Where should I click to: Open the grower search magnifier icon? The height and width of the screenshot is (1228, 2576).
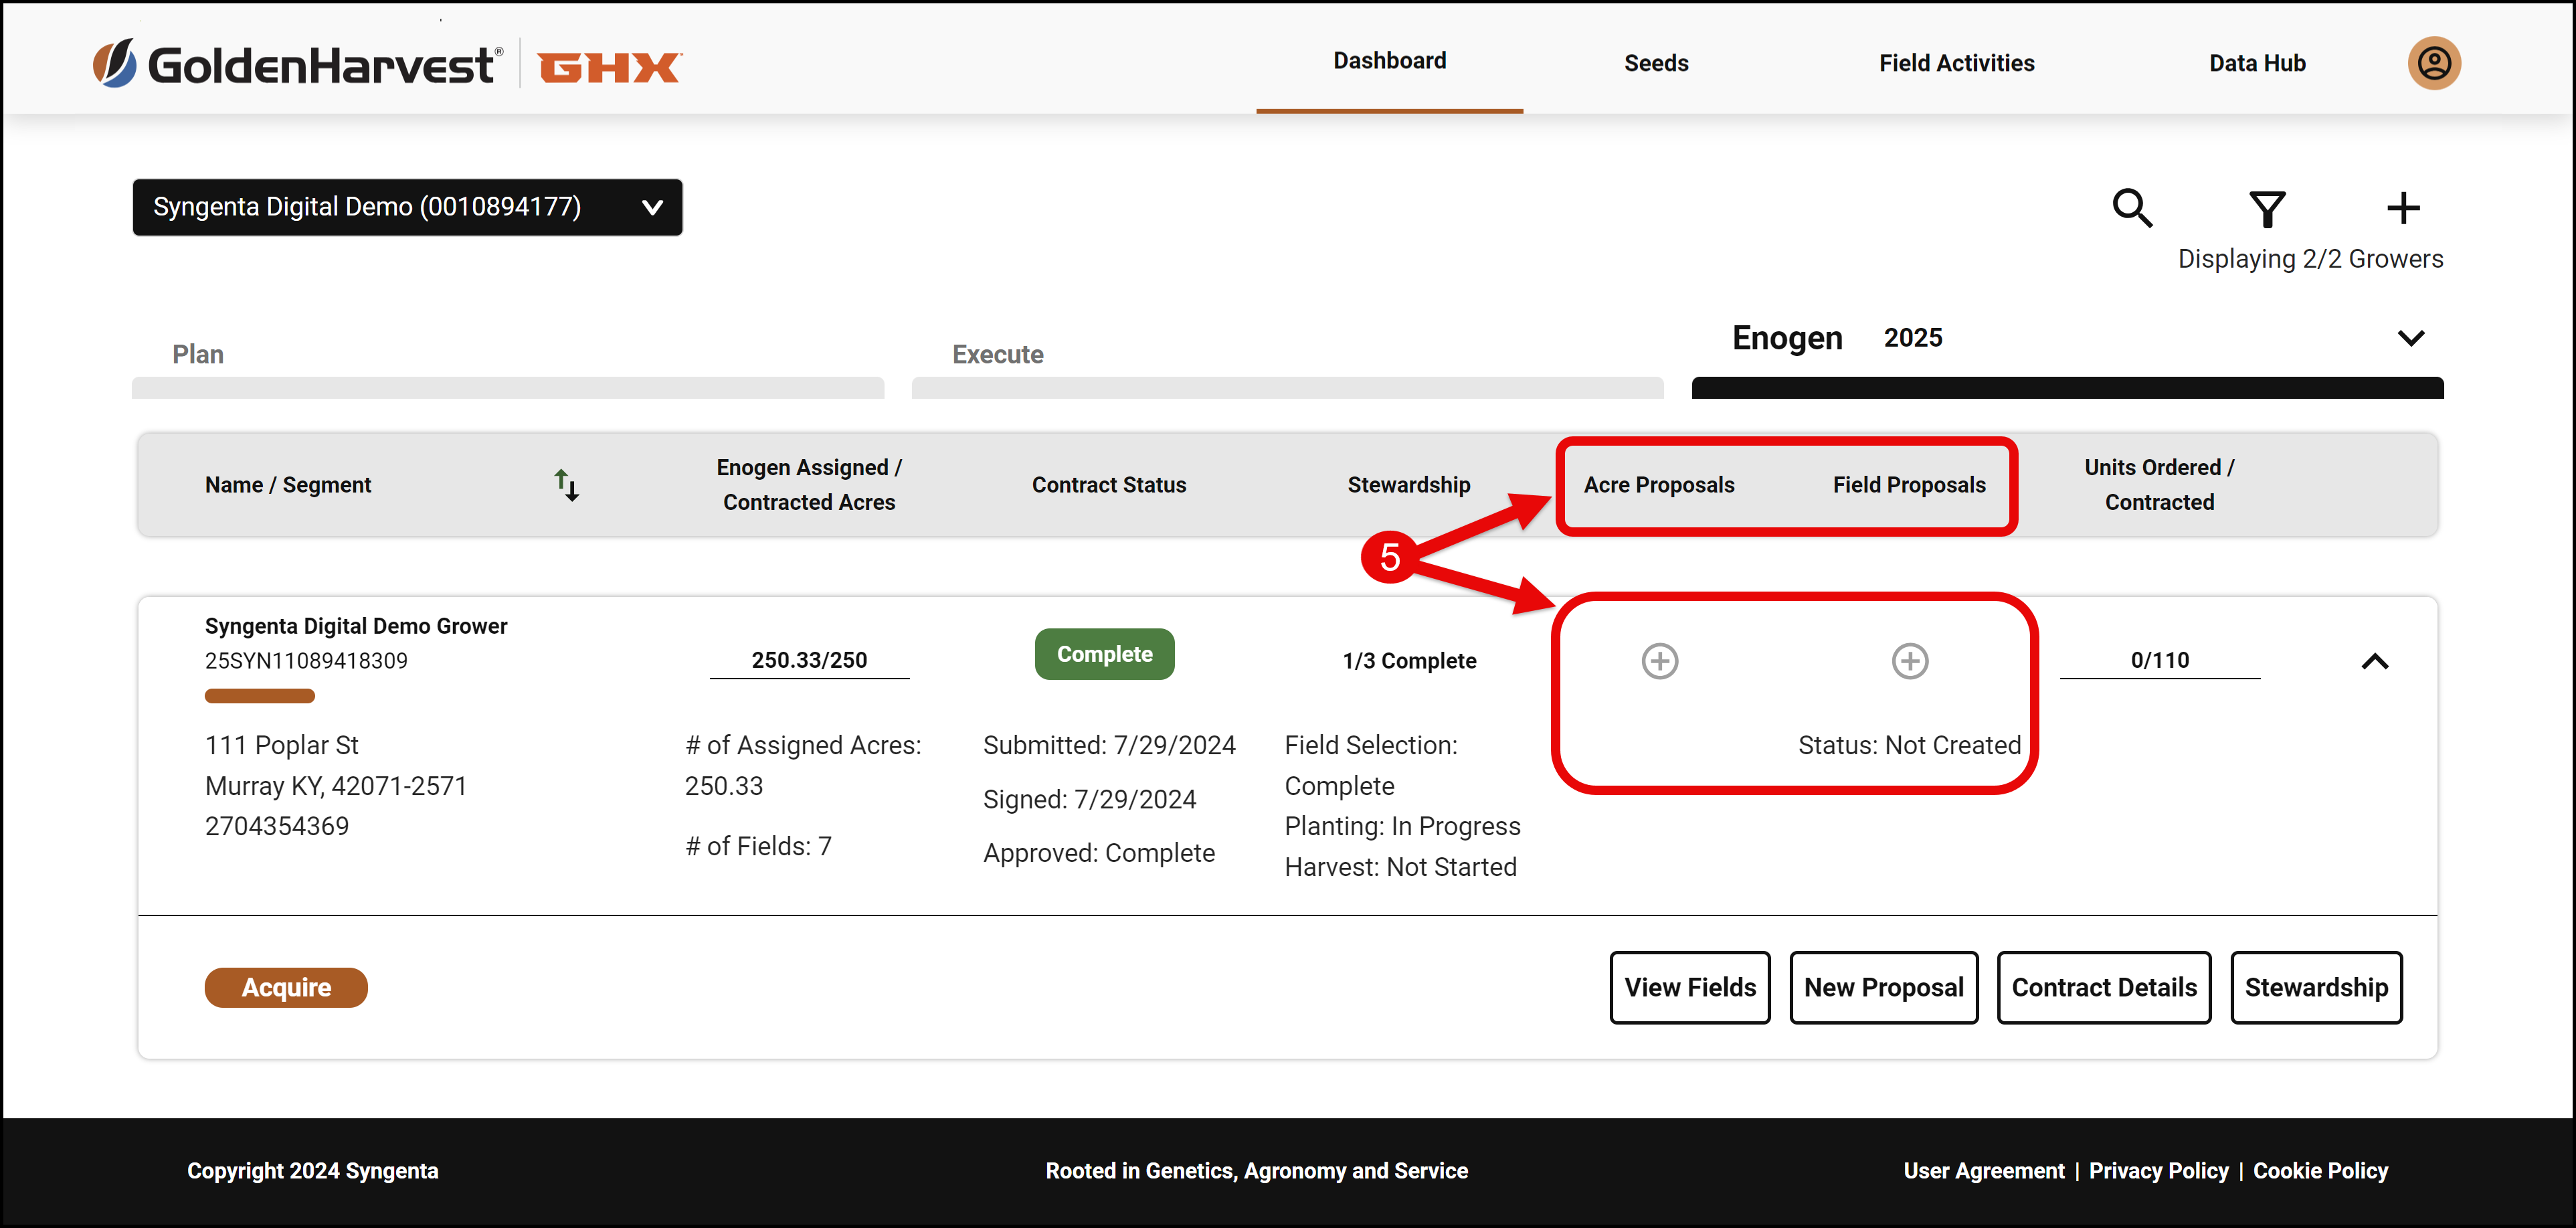(x=2131, y=209)
